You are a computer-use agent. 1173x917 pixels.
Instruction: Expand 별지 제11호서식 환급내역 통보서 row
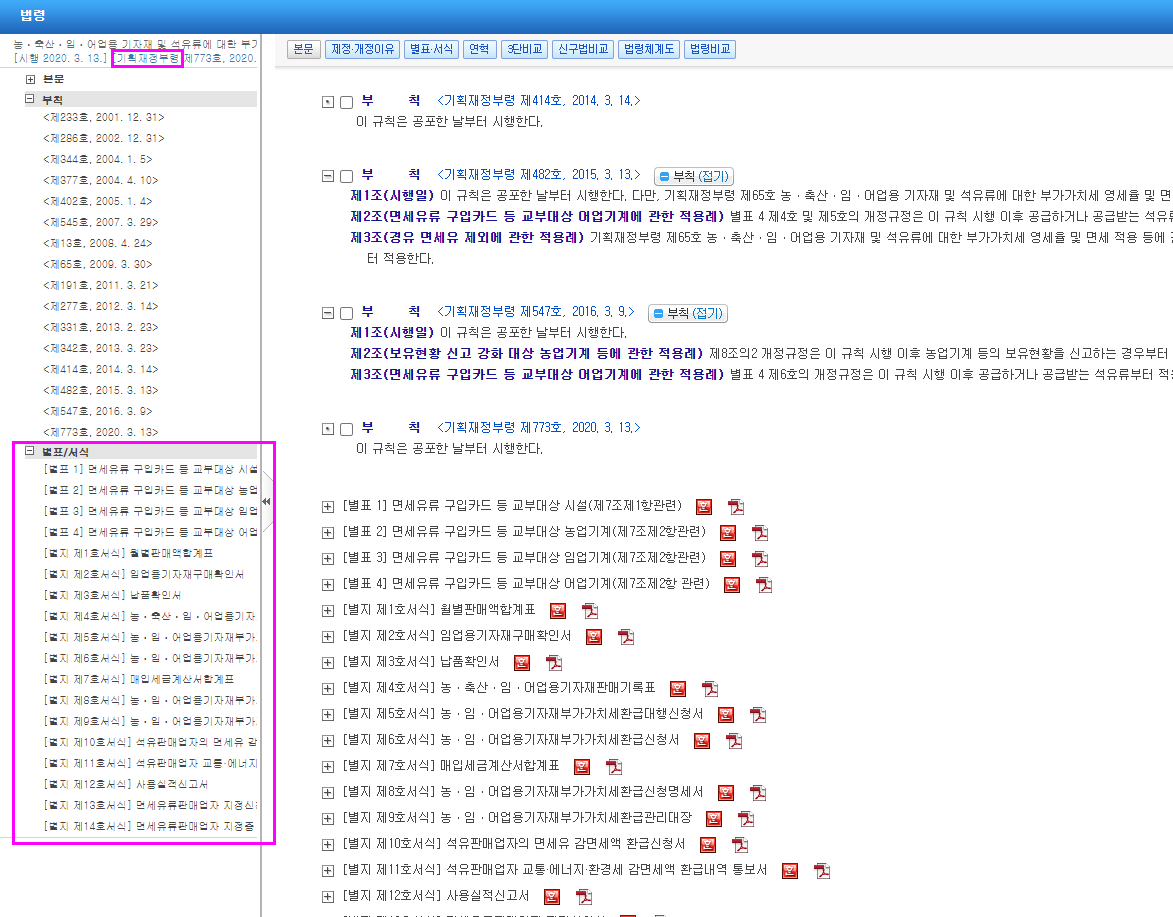coord(328,871)
